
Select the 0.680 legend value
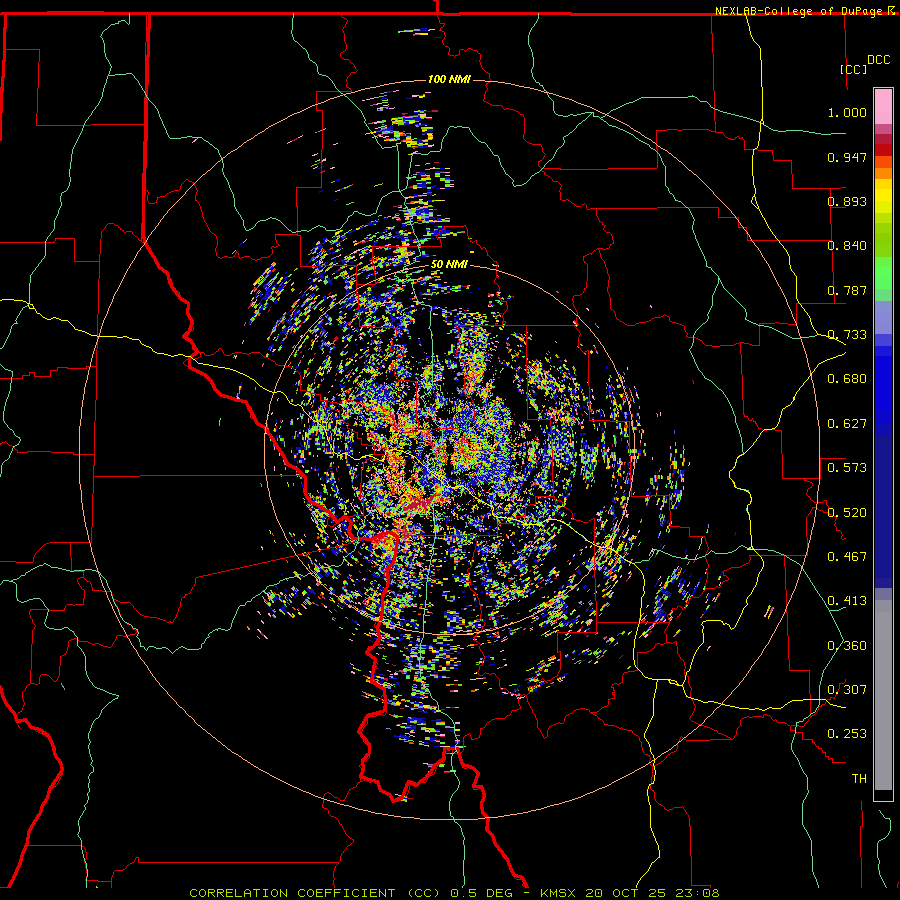[847, 379]
